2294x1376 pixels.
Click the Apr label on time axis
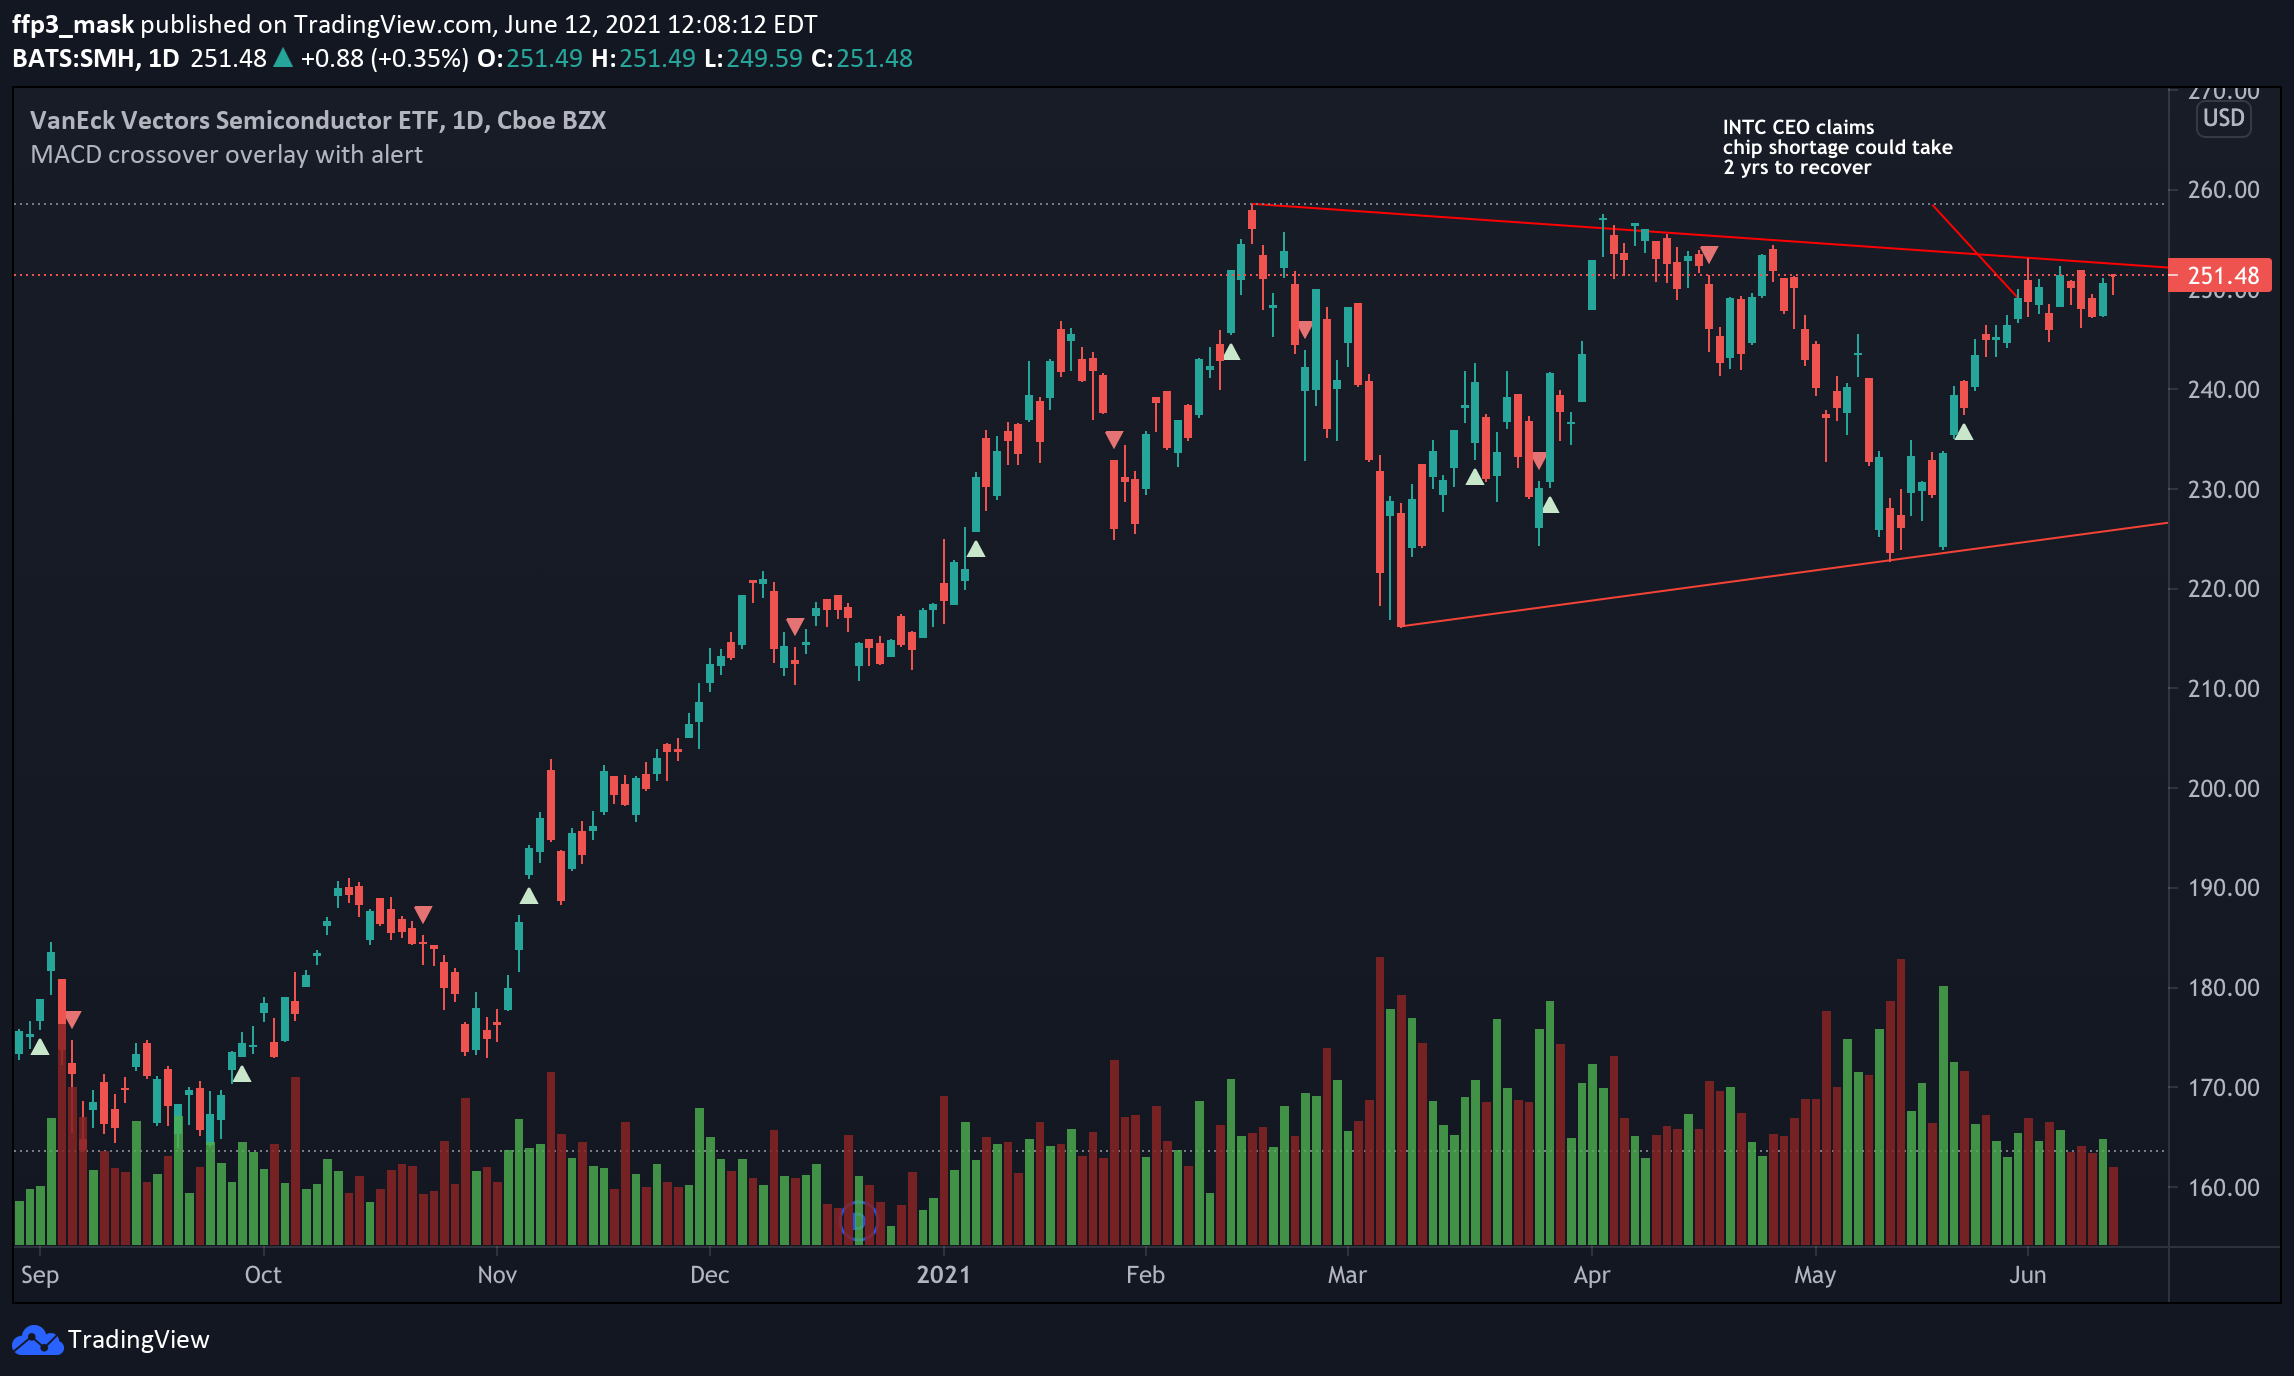coord(1591,1275)
